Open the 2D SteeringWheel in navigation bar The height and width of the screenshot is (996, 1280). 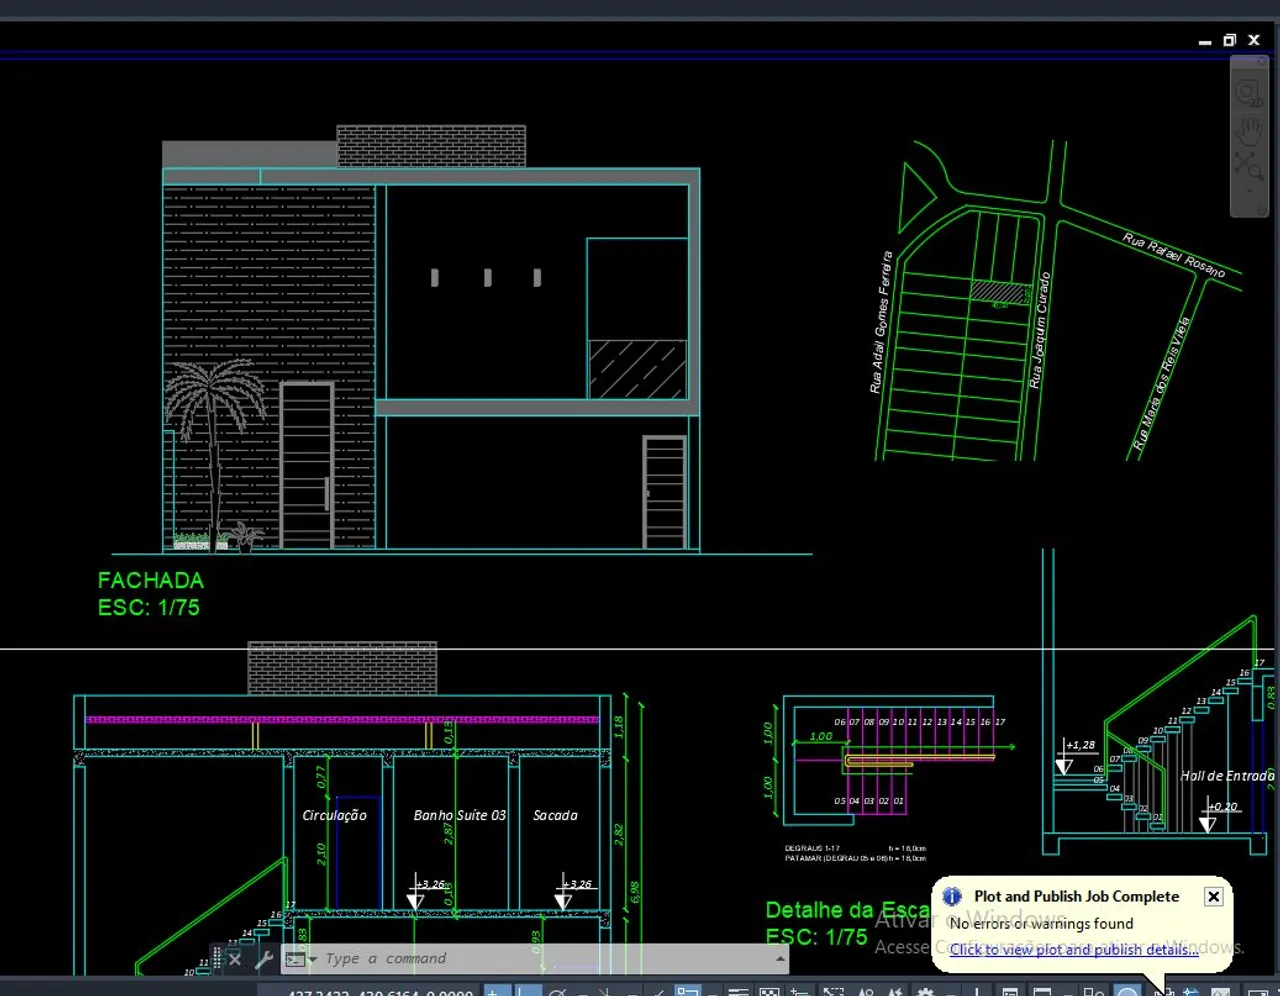tap(1248, 93)
